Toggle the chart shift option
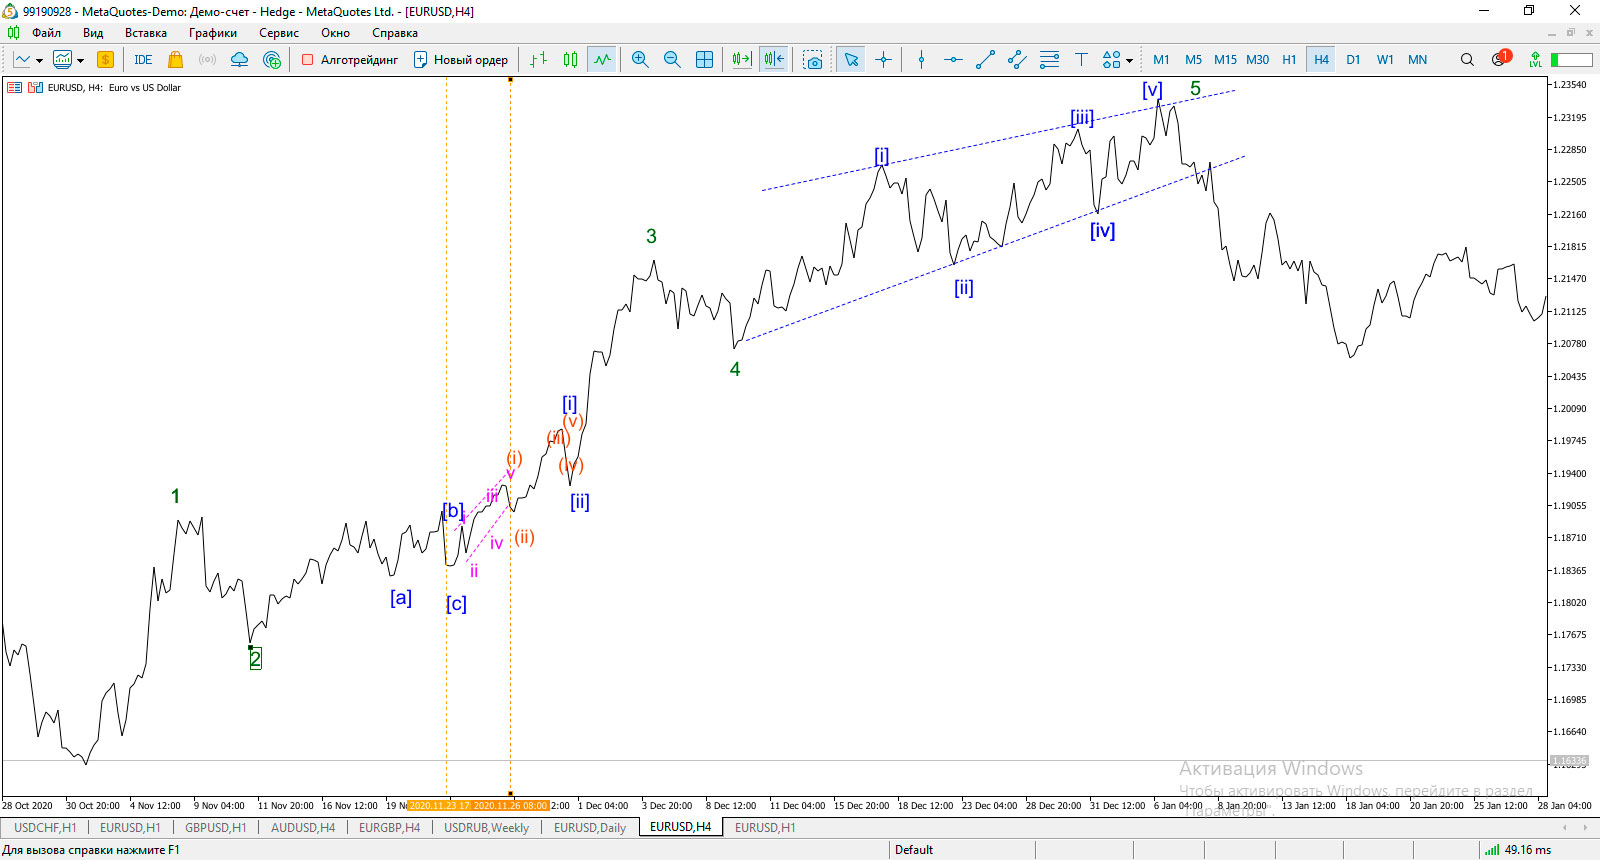 [773, 60]
